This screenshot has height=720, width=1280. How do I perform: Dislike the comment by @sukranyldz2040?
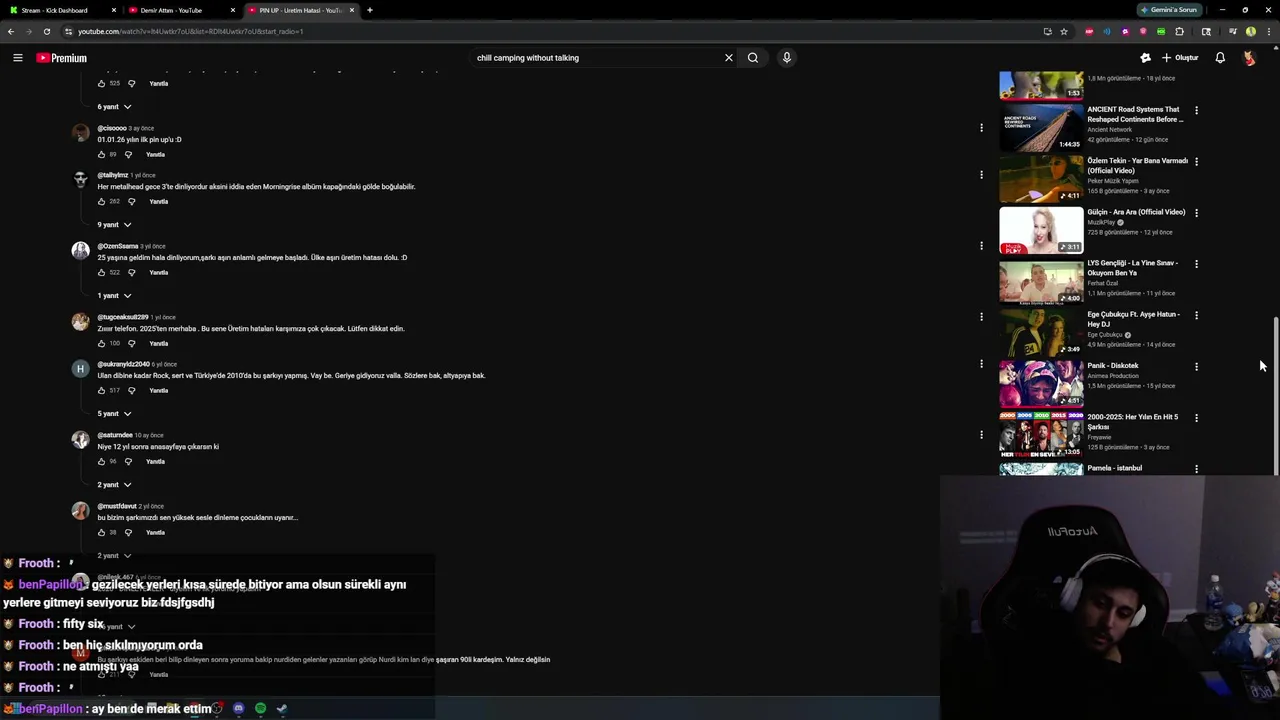click(x=131, y=391)
